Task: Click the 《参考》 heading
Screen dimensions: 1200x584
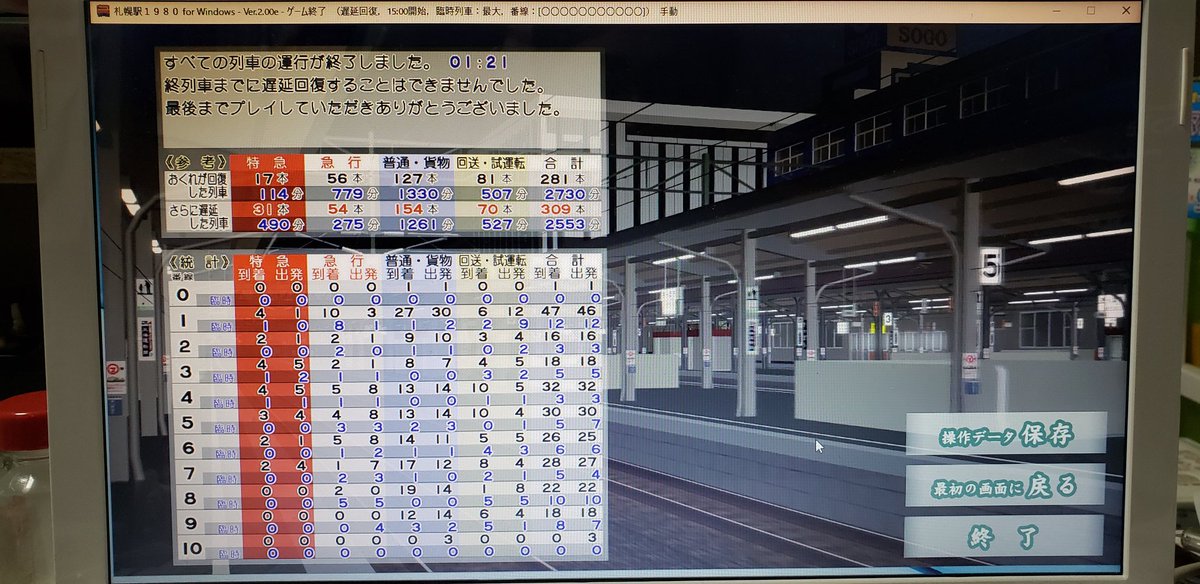Action: pos(195,162)
